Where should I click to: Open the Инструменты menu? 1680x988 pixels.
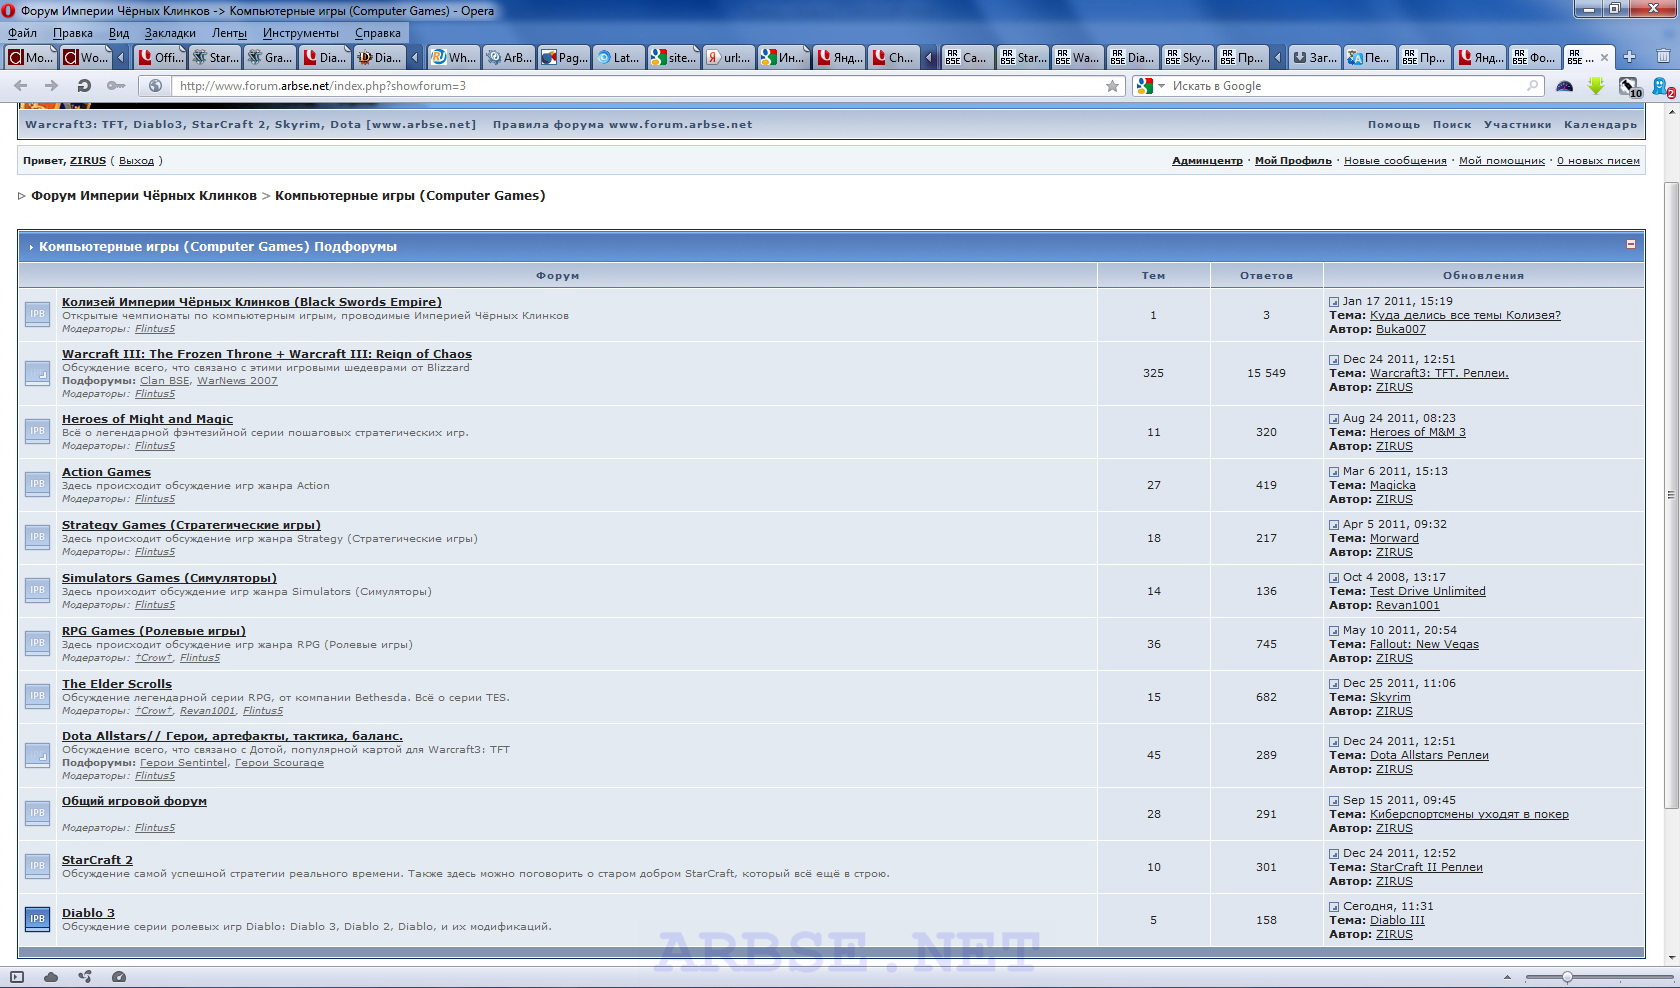[301, 33]
